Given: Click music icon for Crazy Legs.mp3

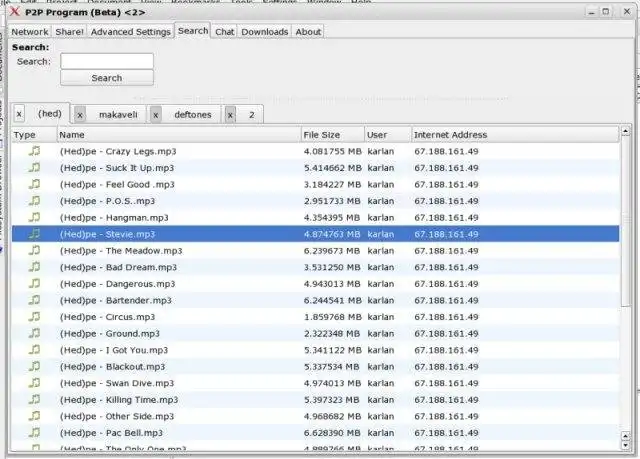Looking at the screenshot, I should [x=34, y=151].
